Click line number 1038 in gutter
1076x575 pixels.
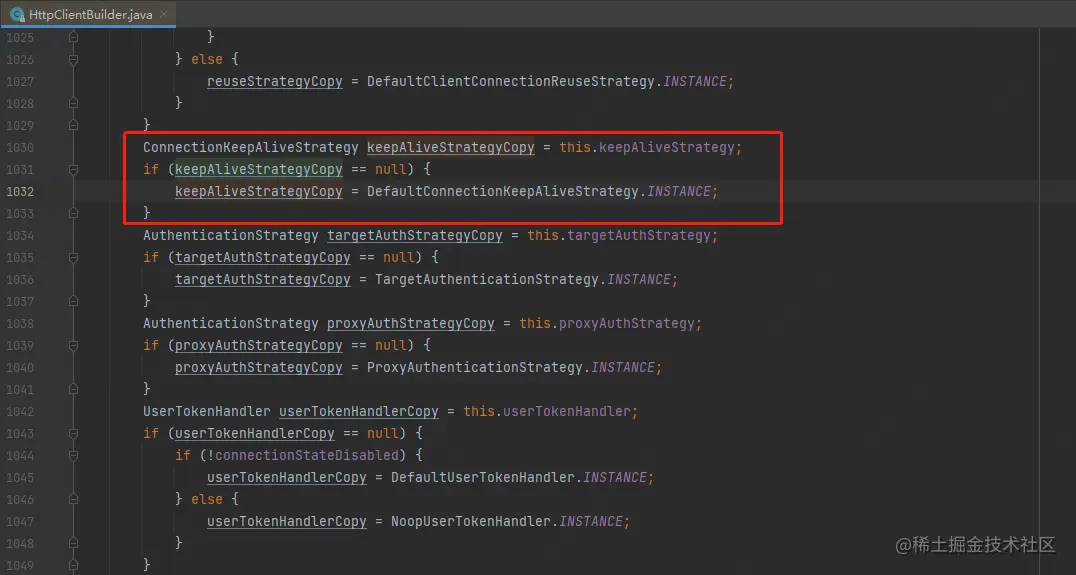pyautogui.click(x=20, y=323)
